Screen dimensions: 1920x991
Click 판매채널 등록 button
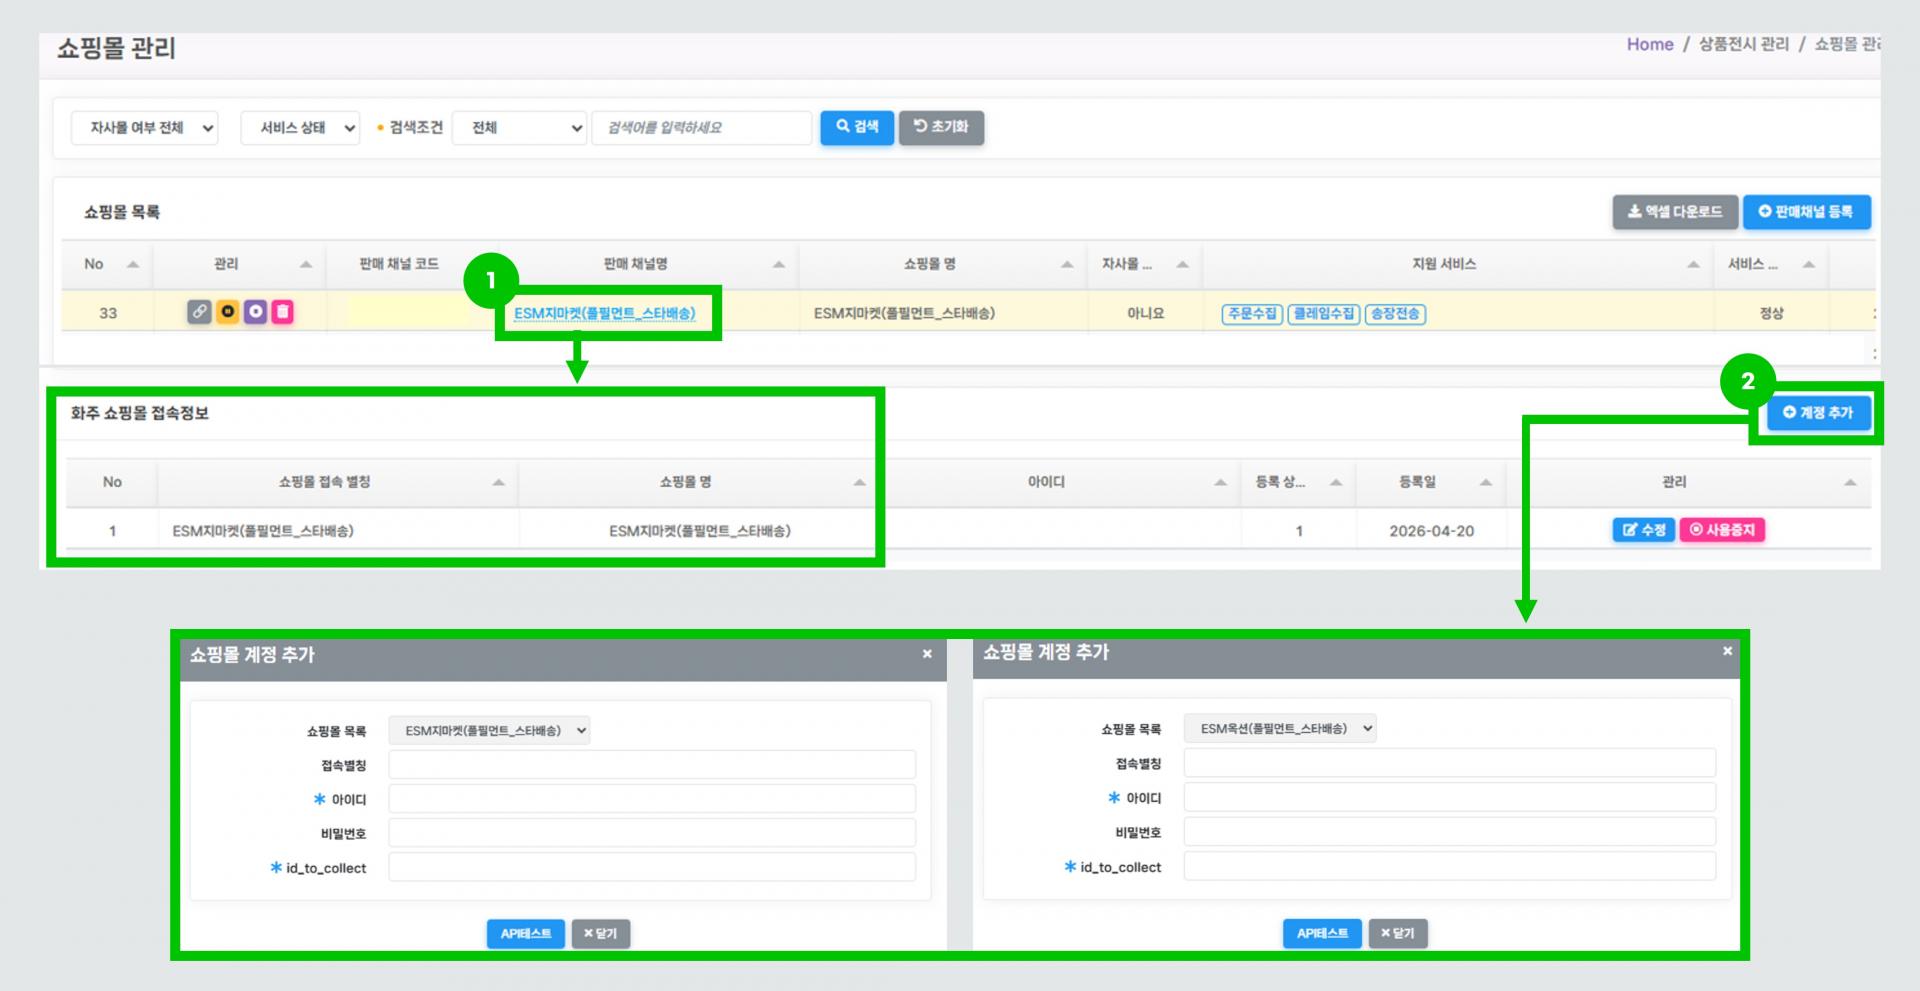[1806, 212]
